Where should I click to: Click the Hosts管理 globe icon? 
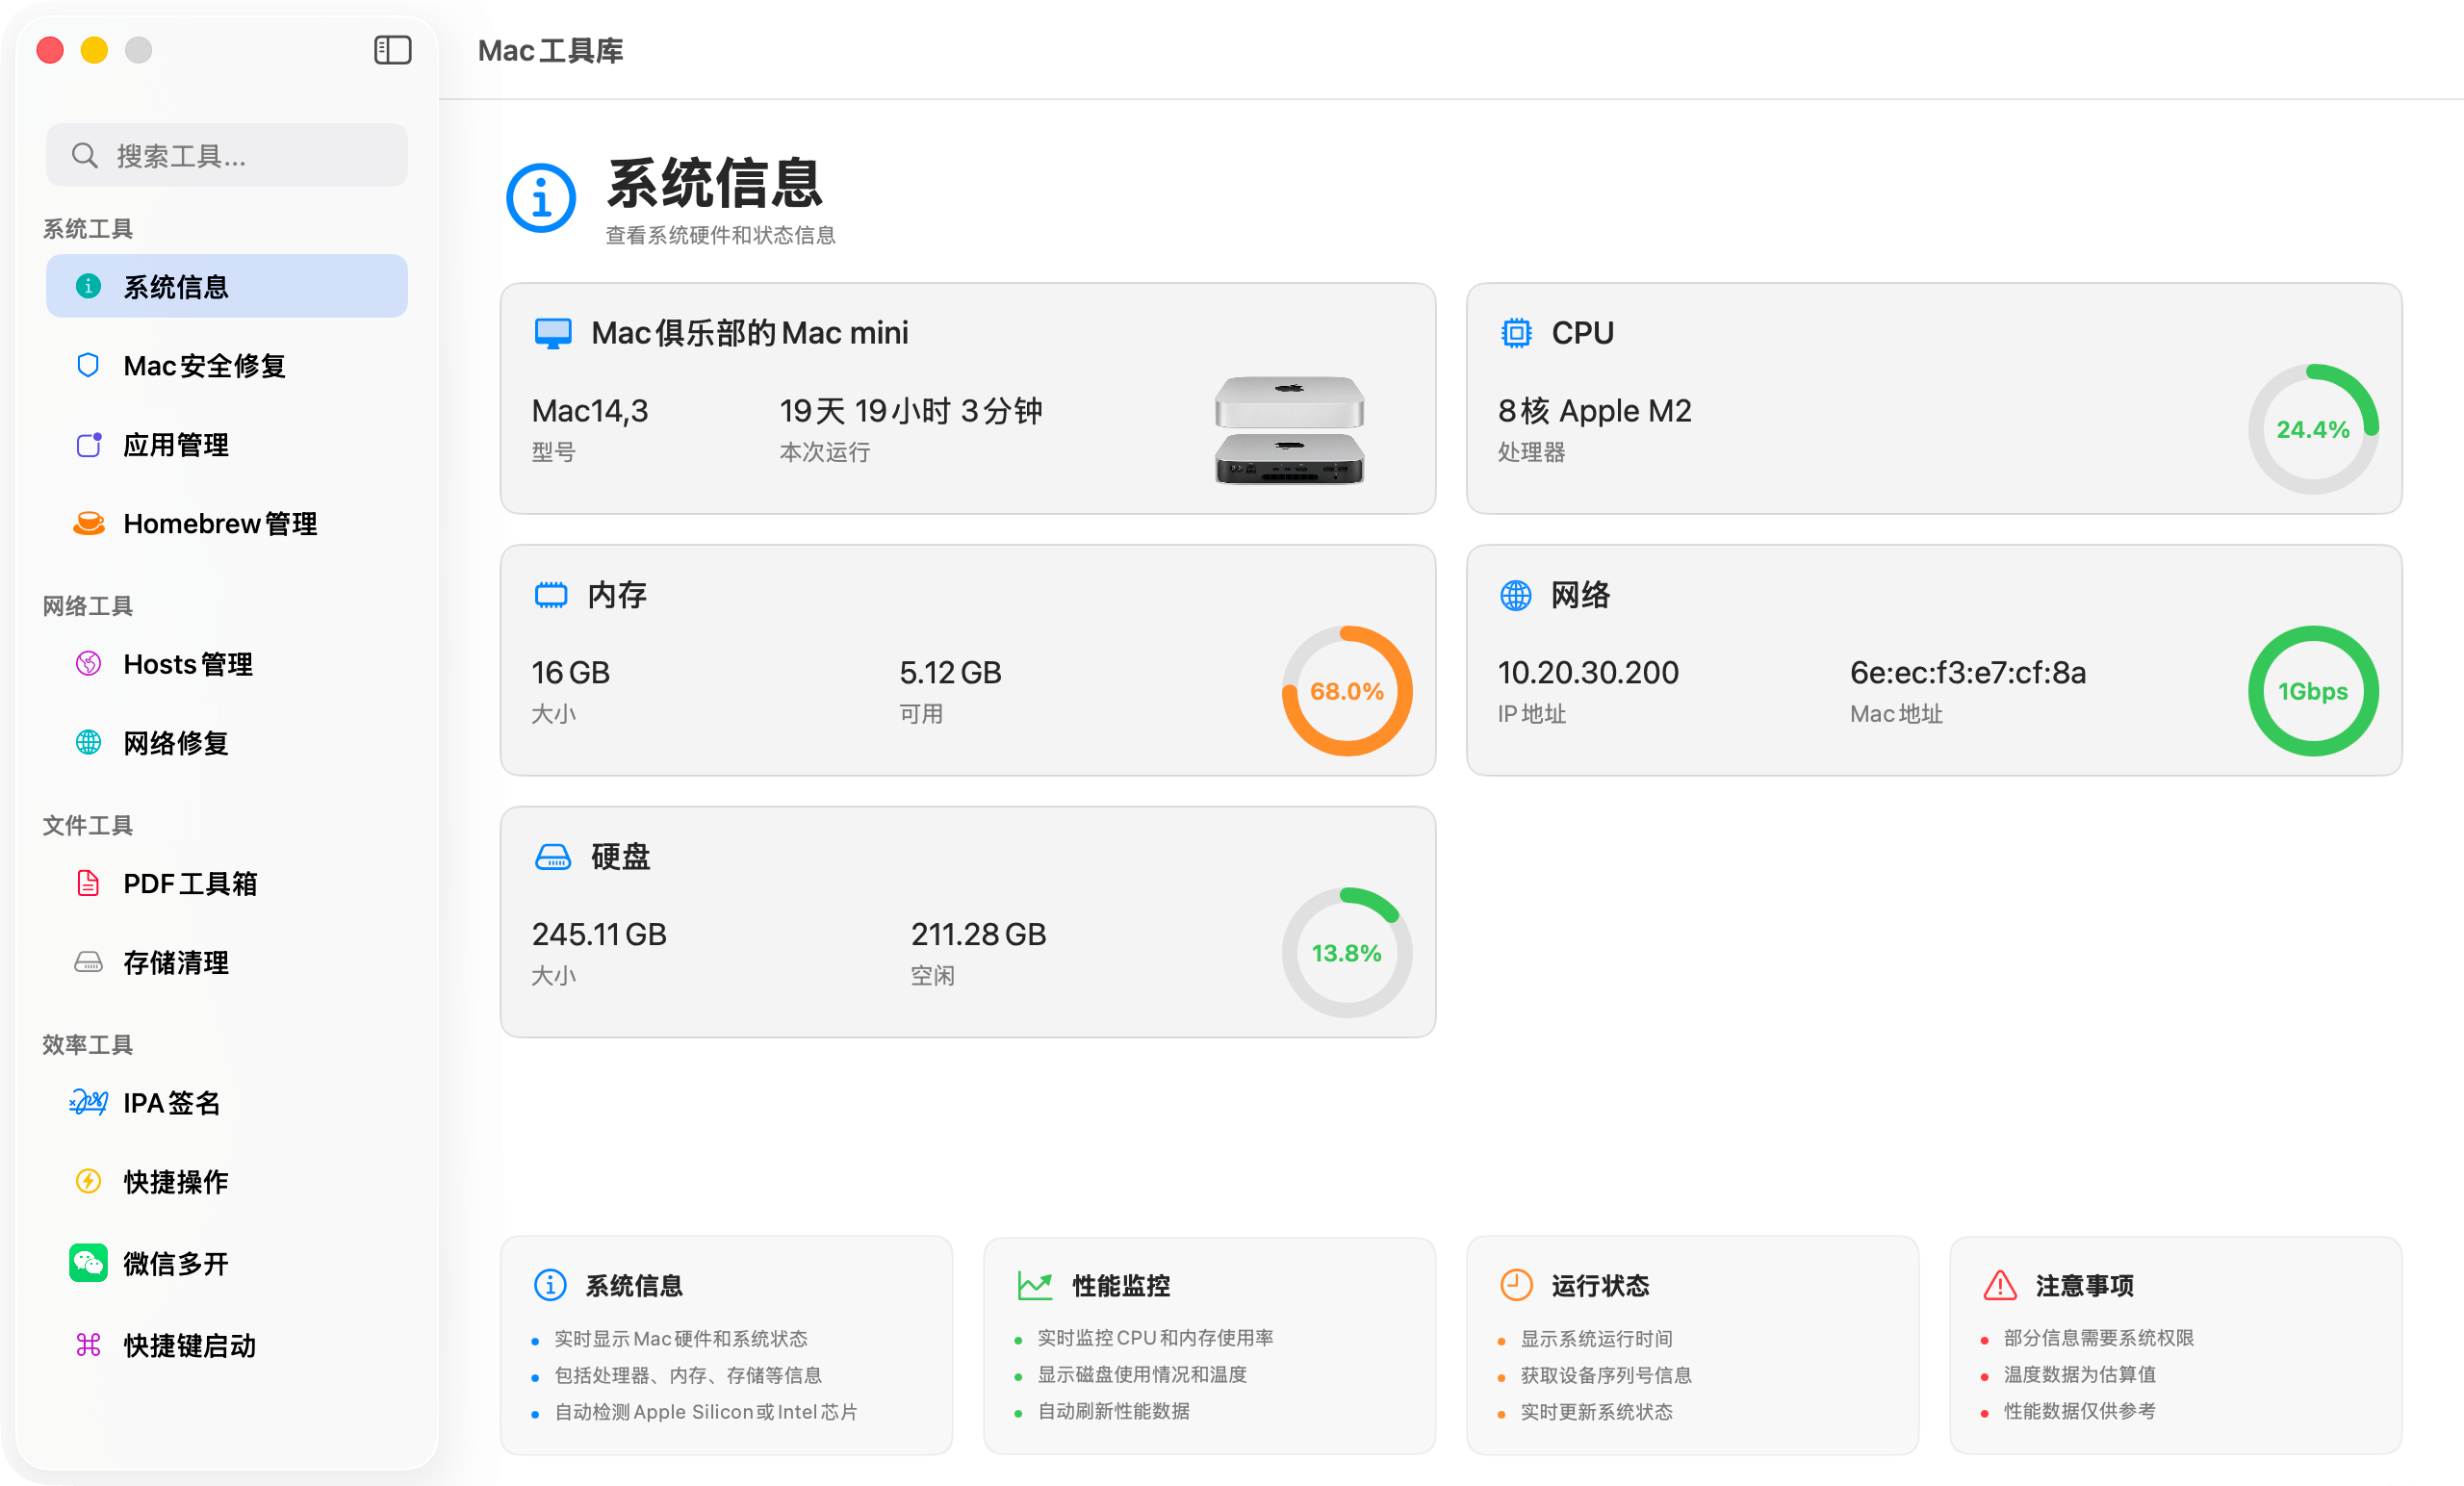tap(89, 664)
